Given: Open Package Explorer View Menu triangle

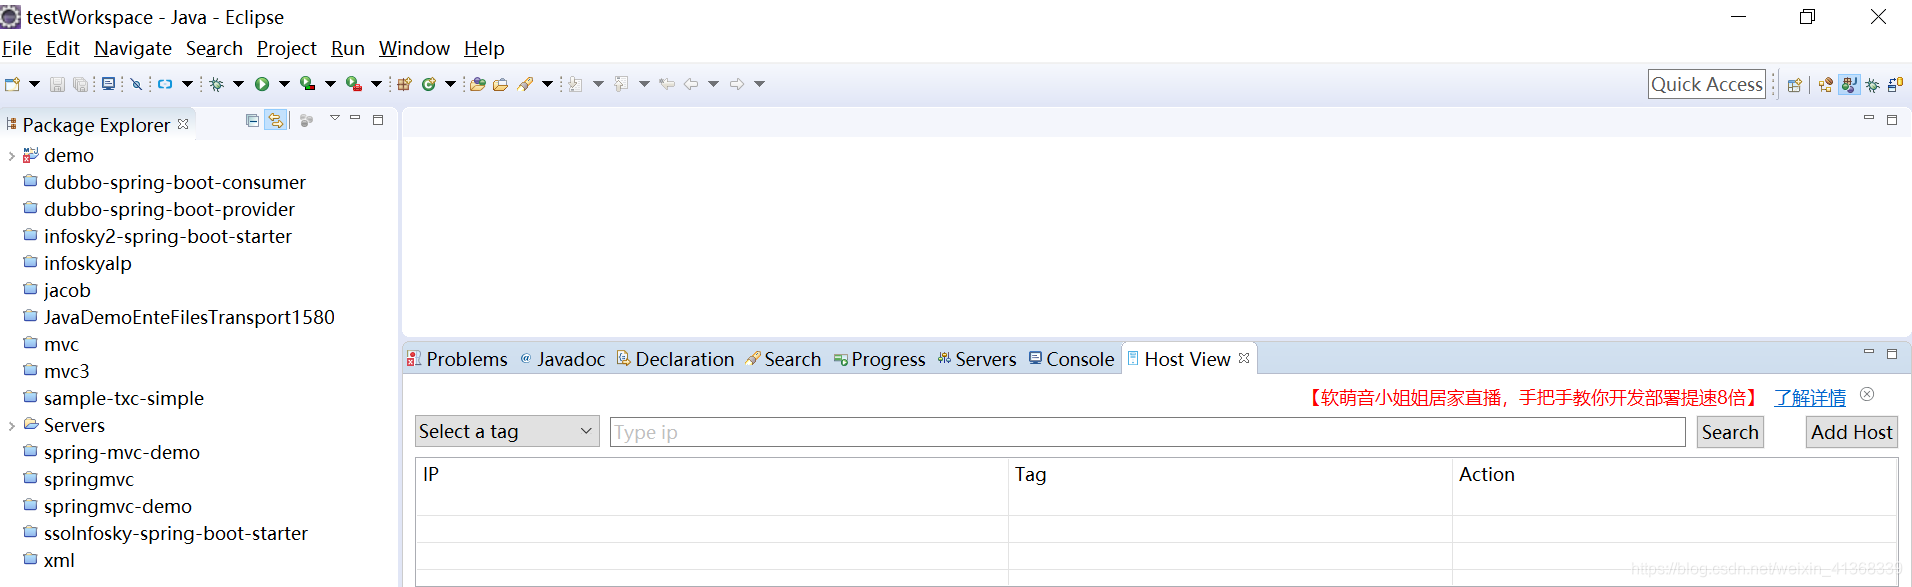Looking at the screenshot, I should click(335, 119).
